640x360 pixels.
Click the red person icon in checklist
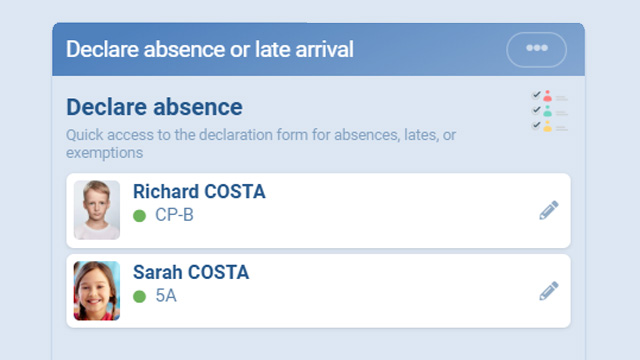click(x=547, y=96)
